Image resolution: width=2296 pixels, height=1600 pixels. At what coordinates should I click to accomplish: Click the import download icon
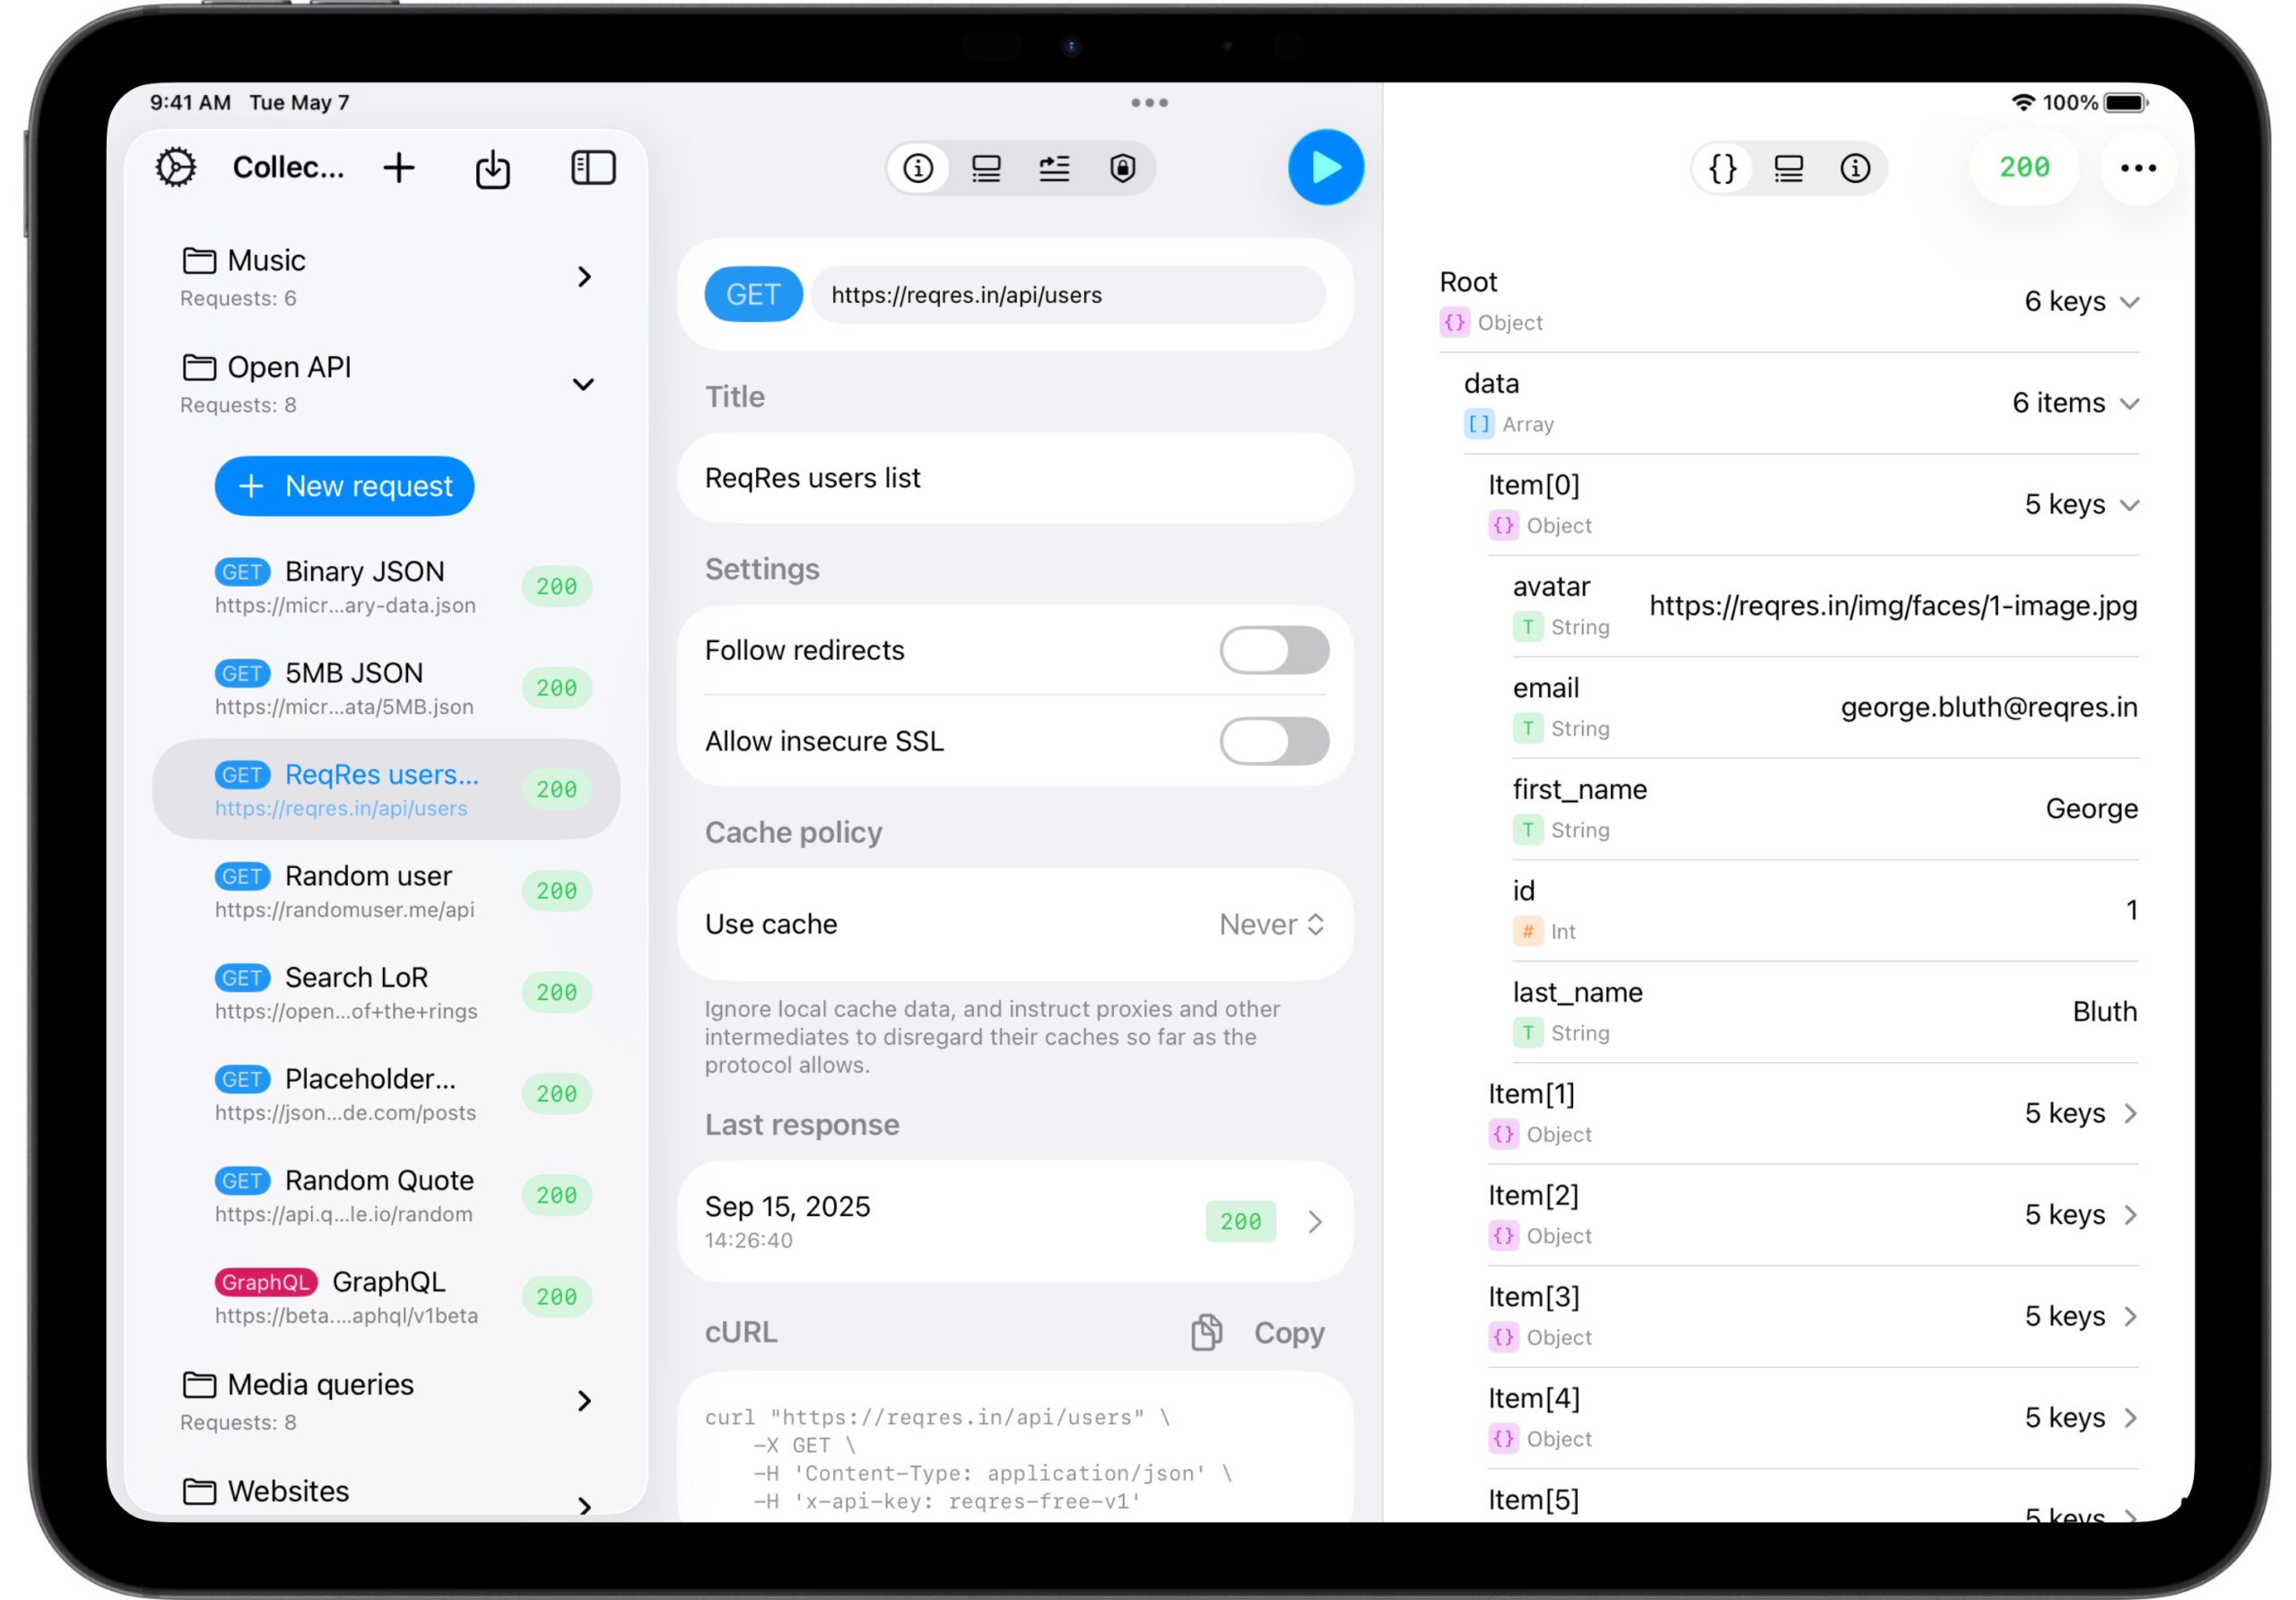point(492,168)
